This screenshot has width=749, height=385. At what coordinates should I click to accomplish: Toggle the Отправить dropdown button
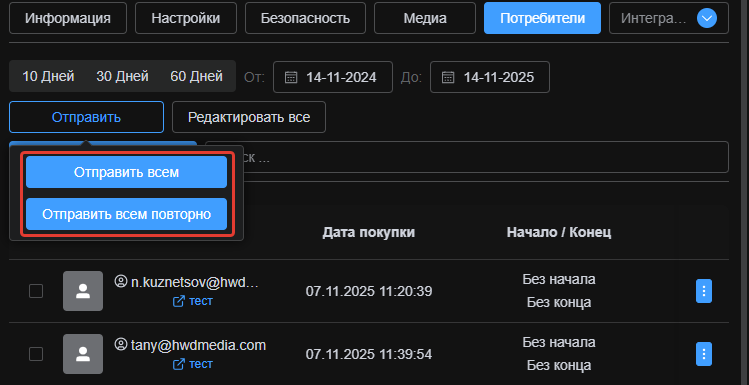point(86,117)
